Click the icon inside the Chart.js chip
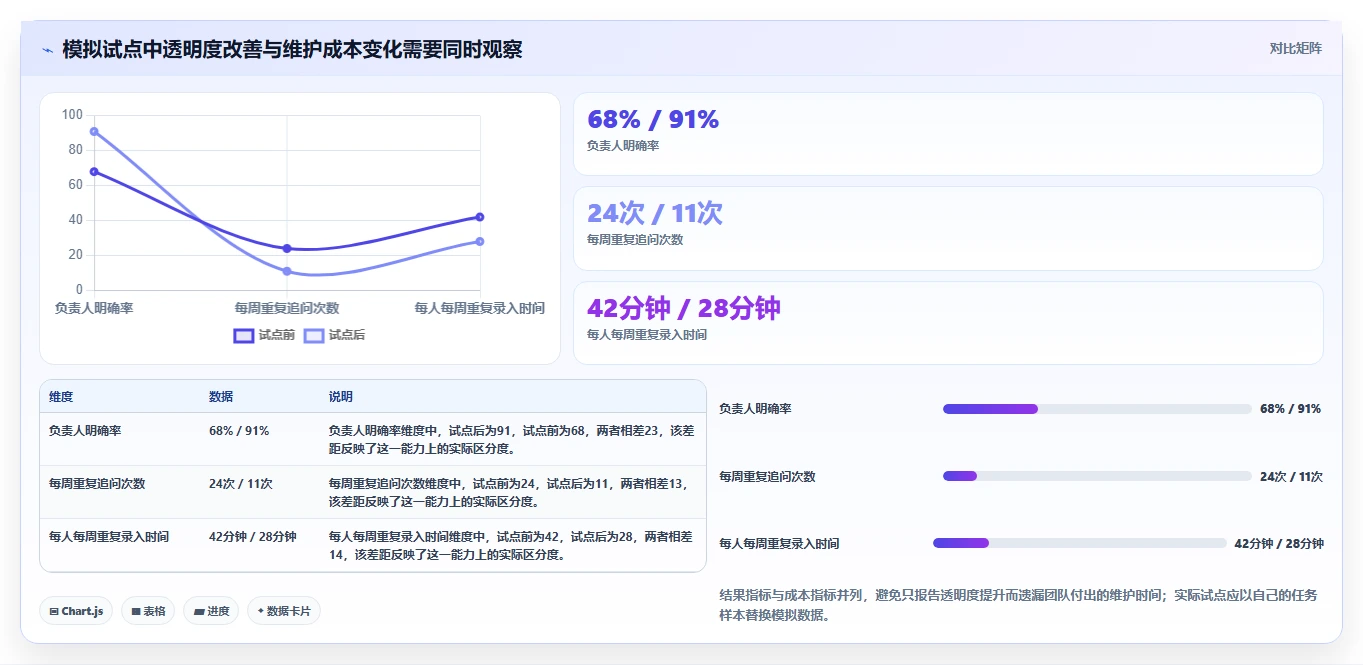 54,611
